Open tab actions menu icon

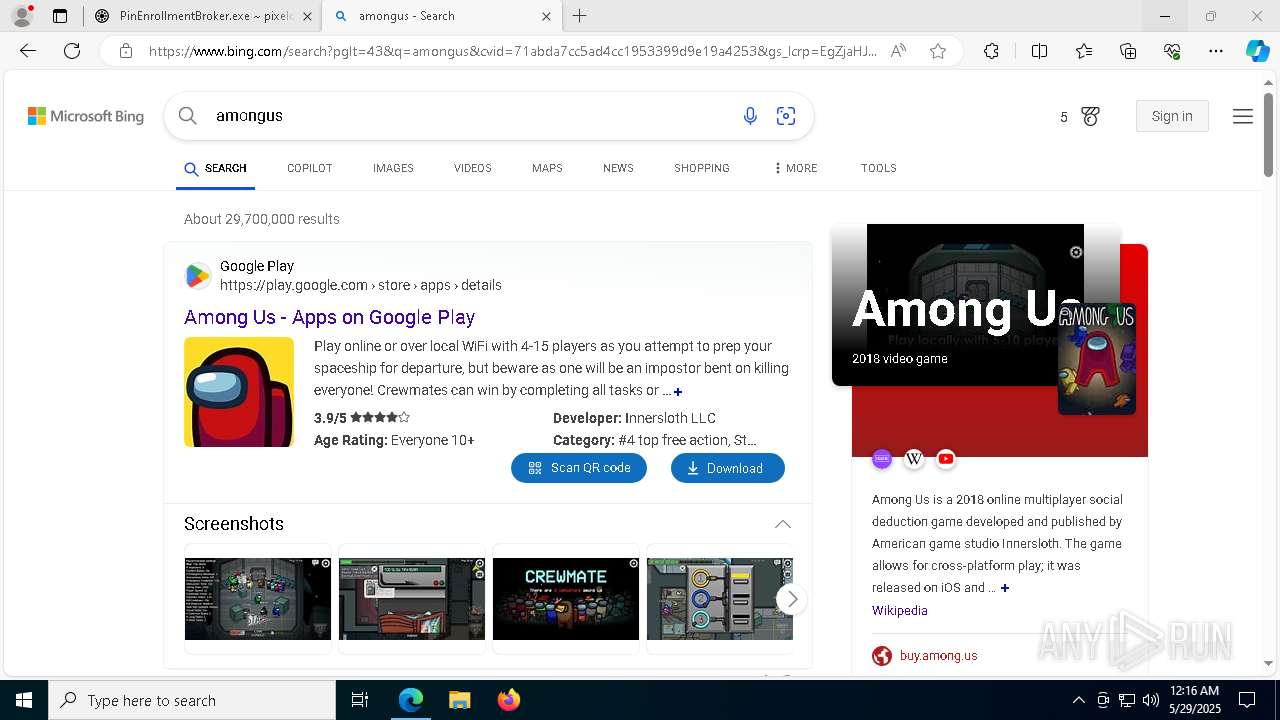click(x=60, y=16)
